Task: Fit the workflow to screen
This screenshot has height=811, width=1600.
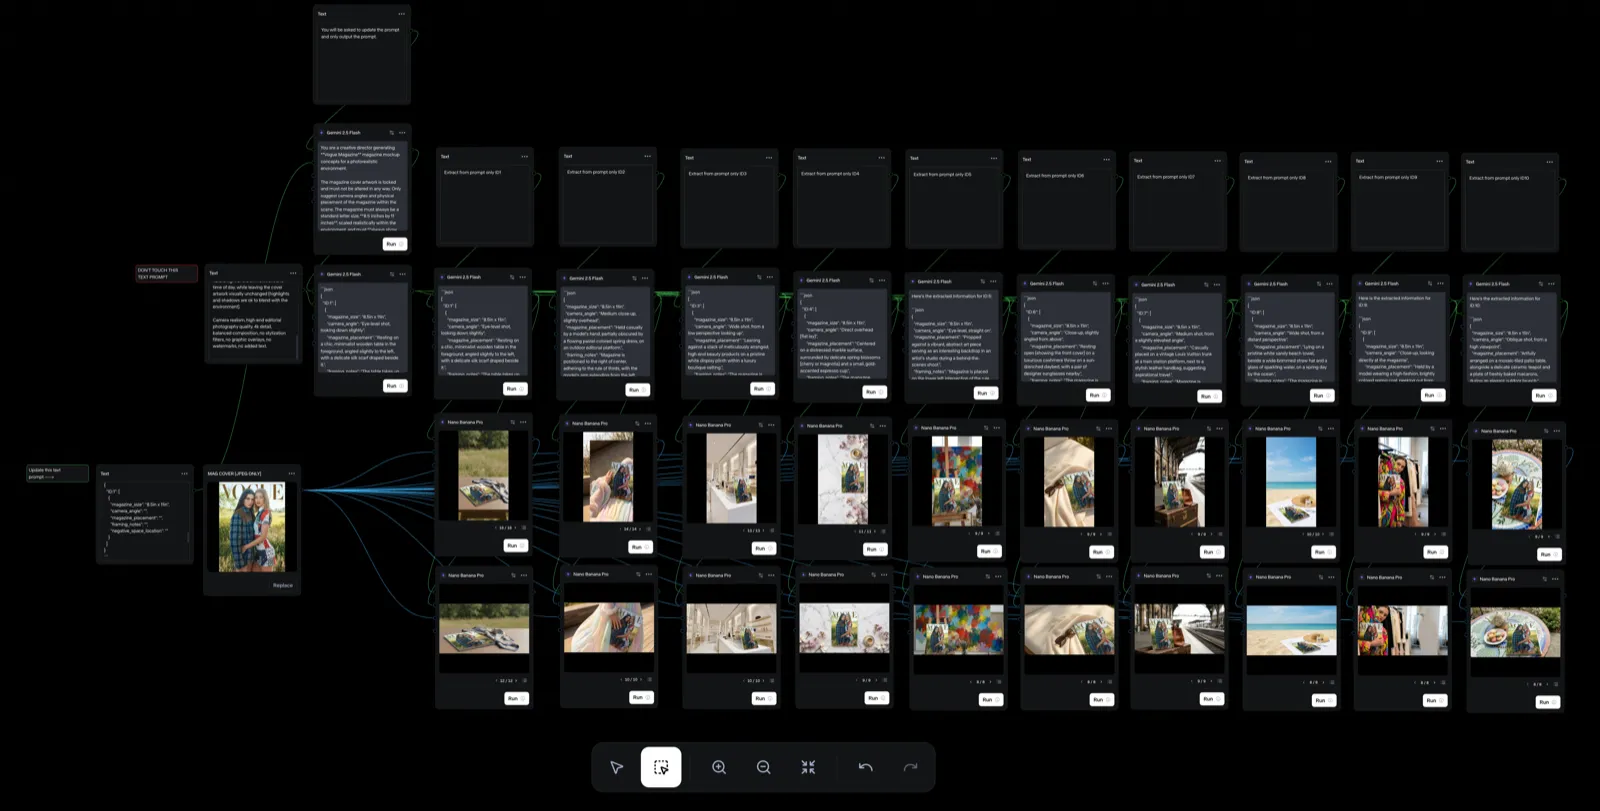Action: click(808, 767)
